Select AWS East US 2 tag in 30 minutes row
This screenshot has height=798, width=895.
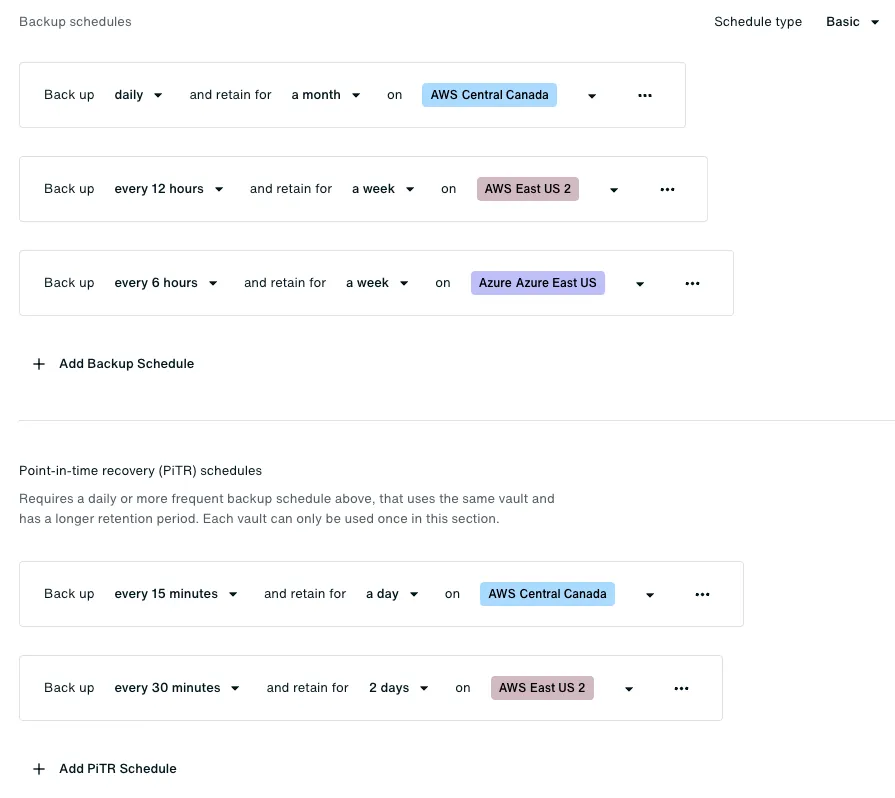coord(542,688)
